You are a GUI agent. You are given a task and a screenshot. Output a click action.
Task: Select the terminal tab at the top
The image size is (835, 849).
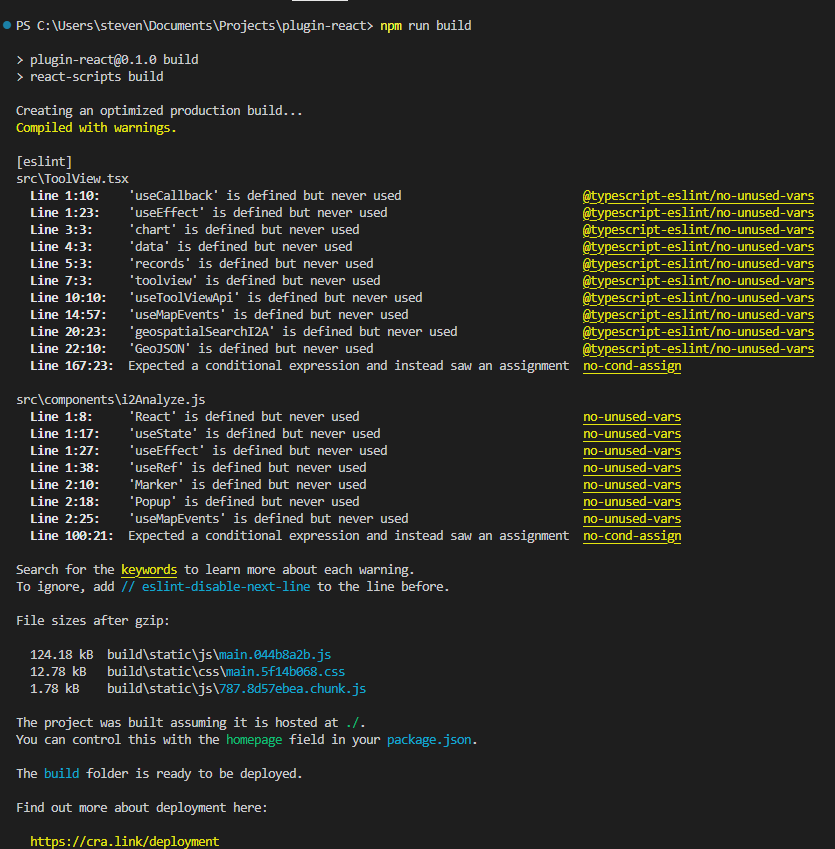click(319, 4)
